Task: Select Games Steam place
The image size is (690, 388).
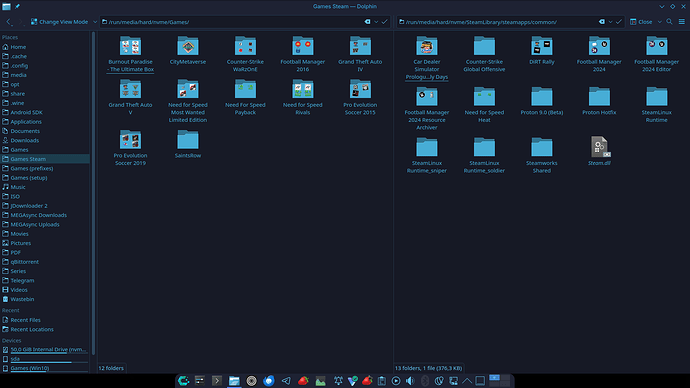Action: pyautogui.click(x=45, y=159)
